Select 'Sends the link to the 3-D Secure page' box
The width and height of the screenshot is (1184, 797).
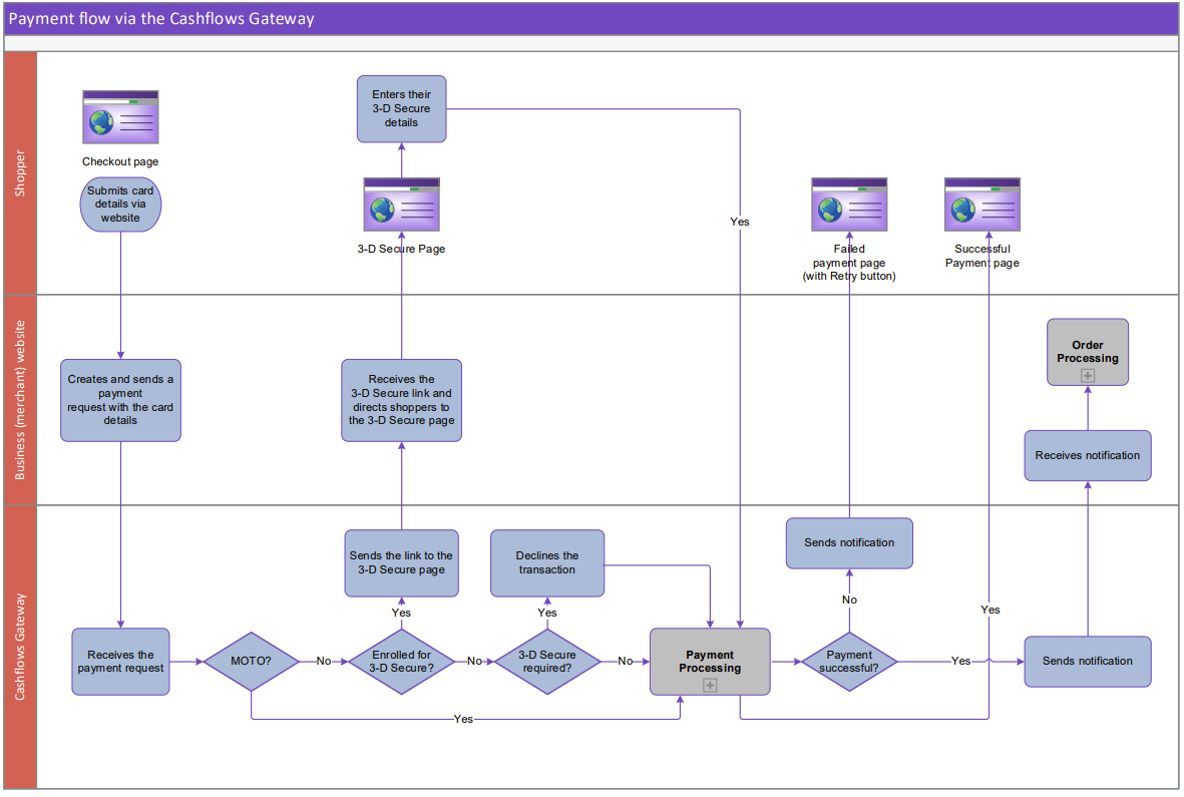pos(402,564)
